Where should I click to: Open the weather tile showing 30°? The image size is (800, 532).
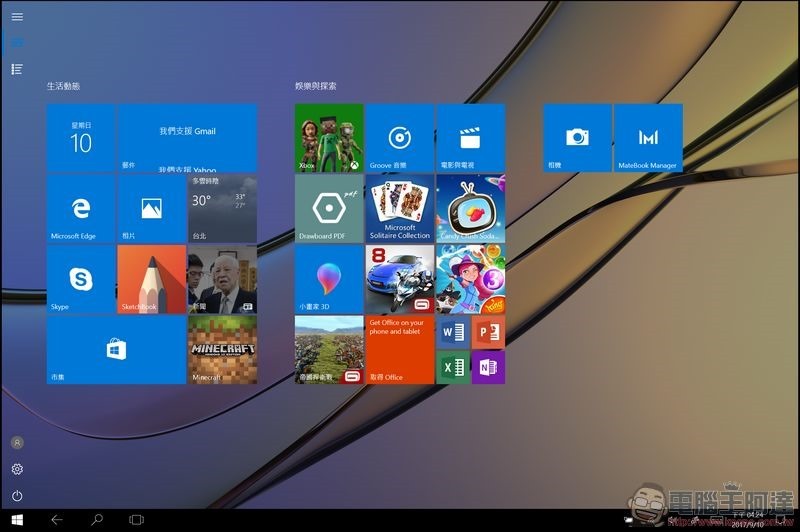(x=222, y=209)
